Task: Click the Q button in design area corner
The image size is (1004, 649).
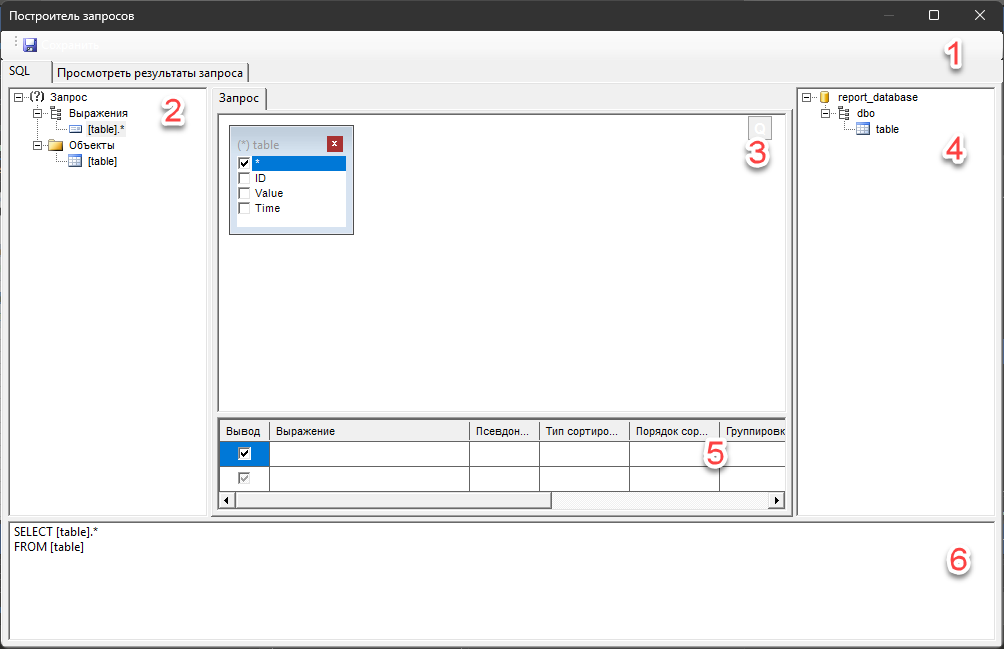Action: (760, 128)
